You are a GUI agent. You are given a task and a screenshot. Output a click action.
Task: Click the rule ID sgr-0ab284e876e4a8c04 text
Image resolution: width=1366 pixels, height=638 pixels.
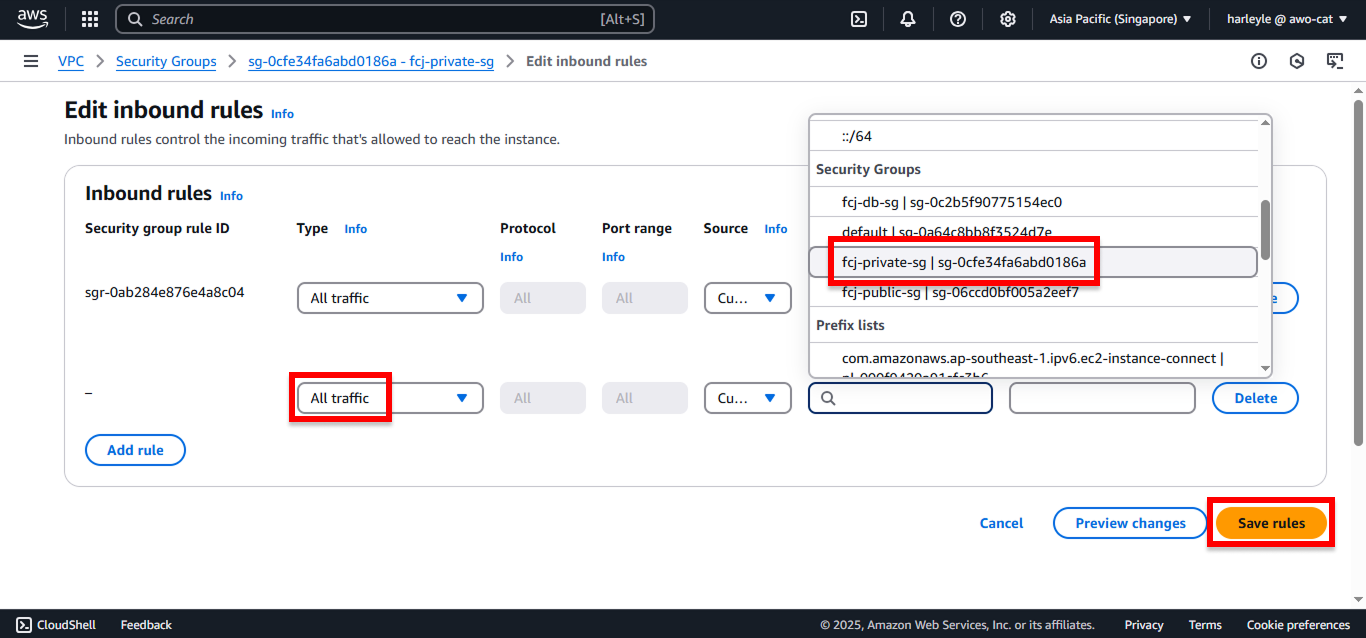[x=165, y=293]
